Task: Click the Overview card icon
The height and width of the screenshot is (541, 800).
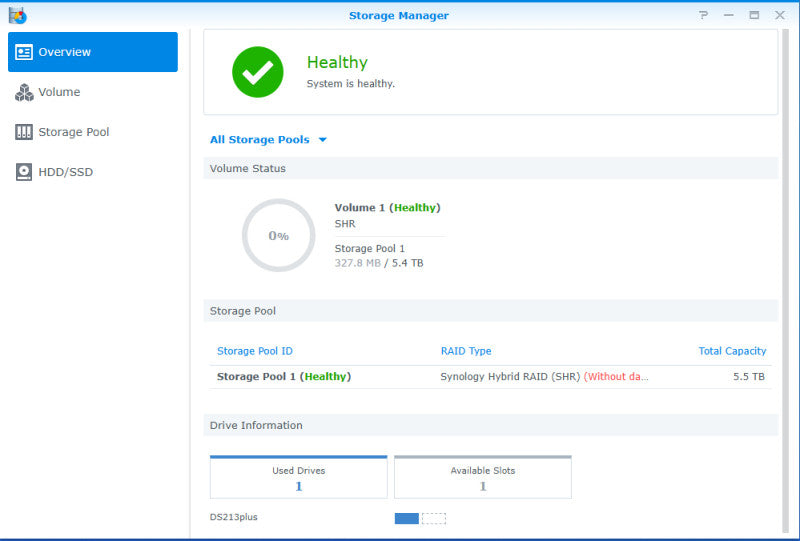Action: point(24,52)
